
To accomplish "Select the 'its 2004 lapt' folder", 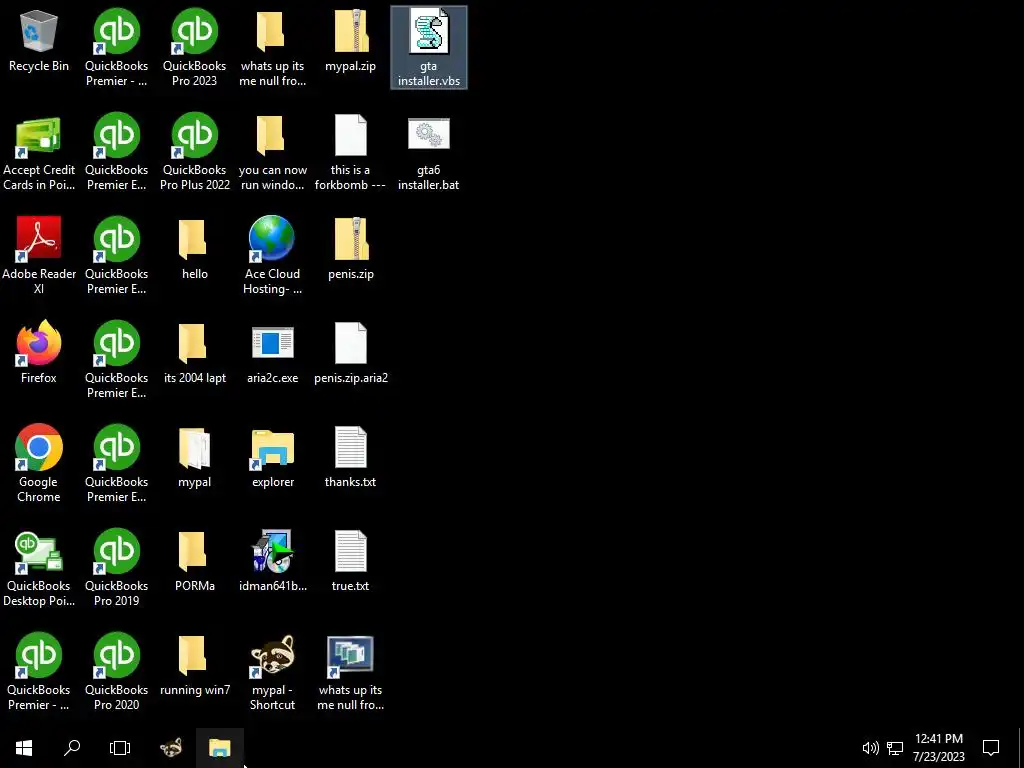I will point(195,353).
